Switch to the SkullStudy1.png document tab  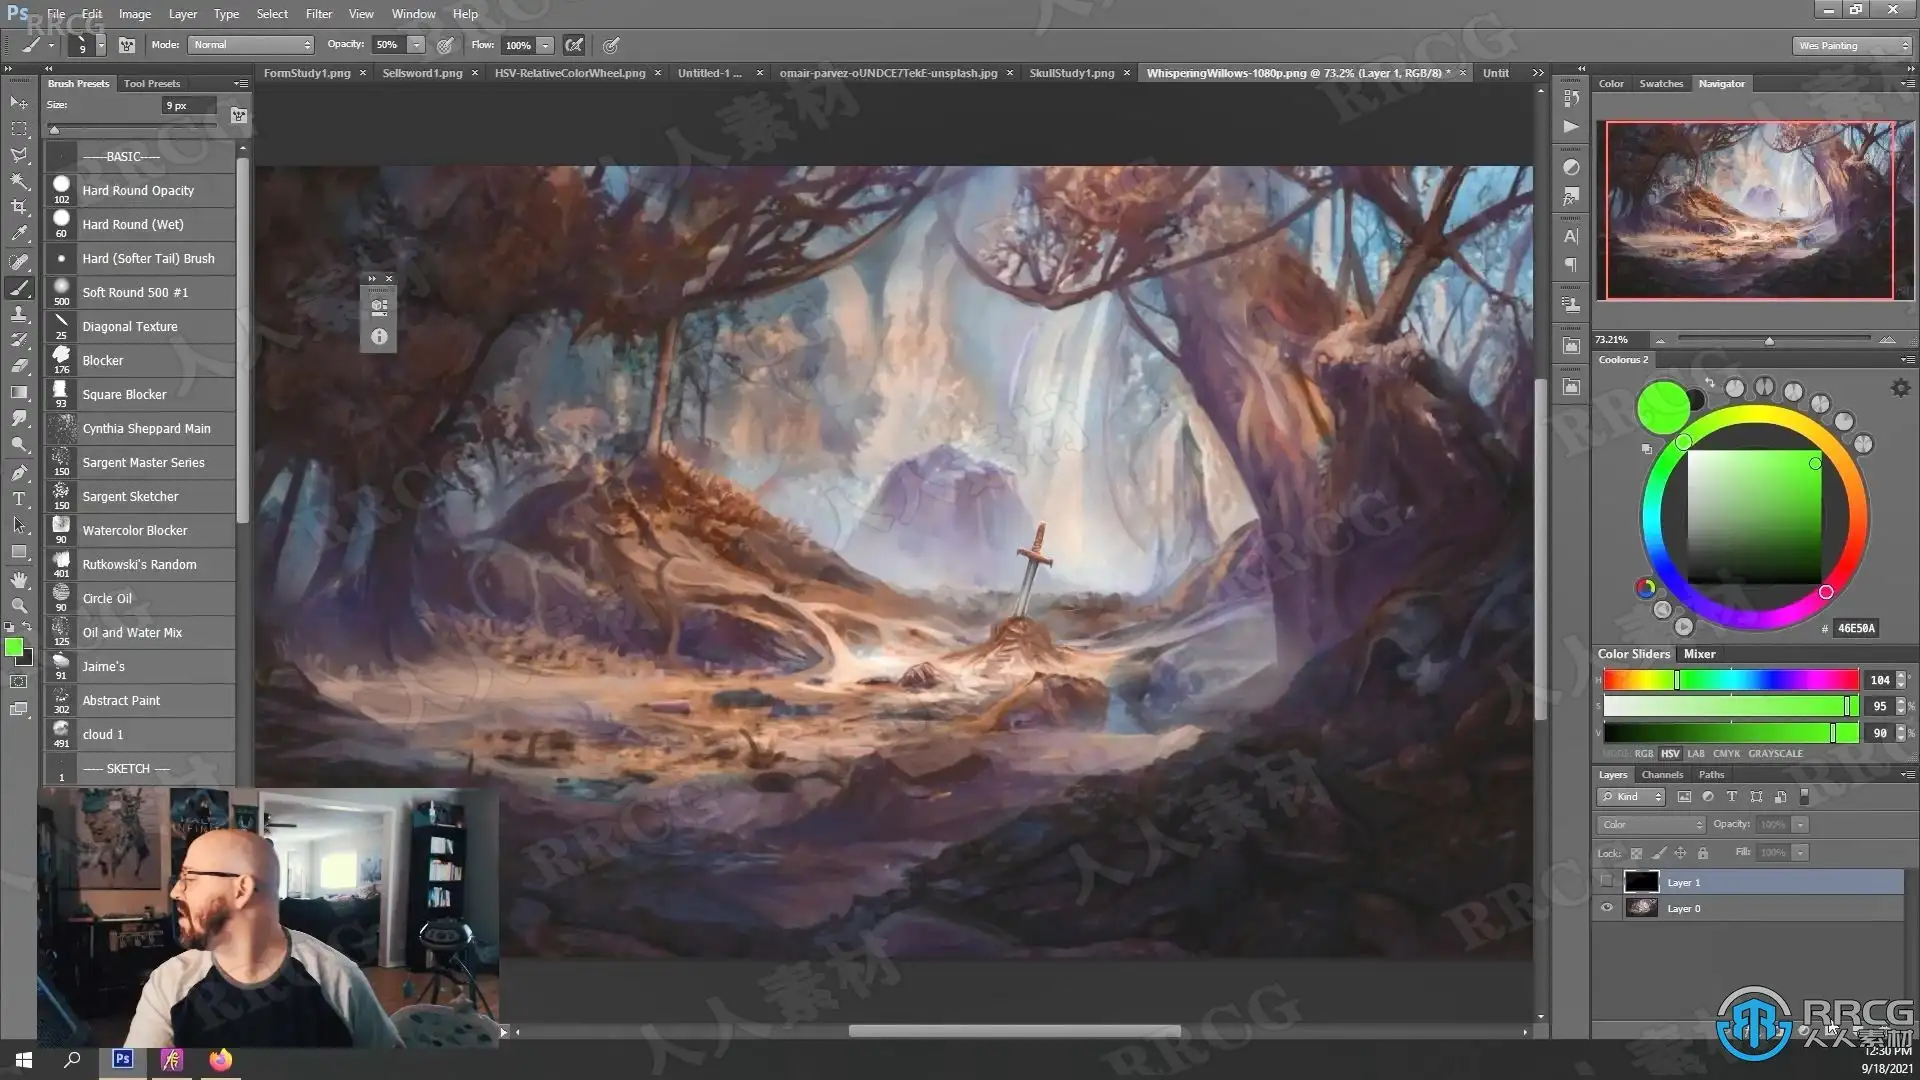point(1071,73)
